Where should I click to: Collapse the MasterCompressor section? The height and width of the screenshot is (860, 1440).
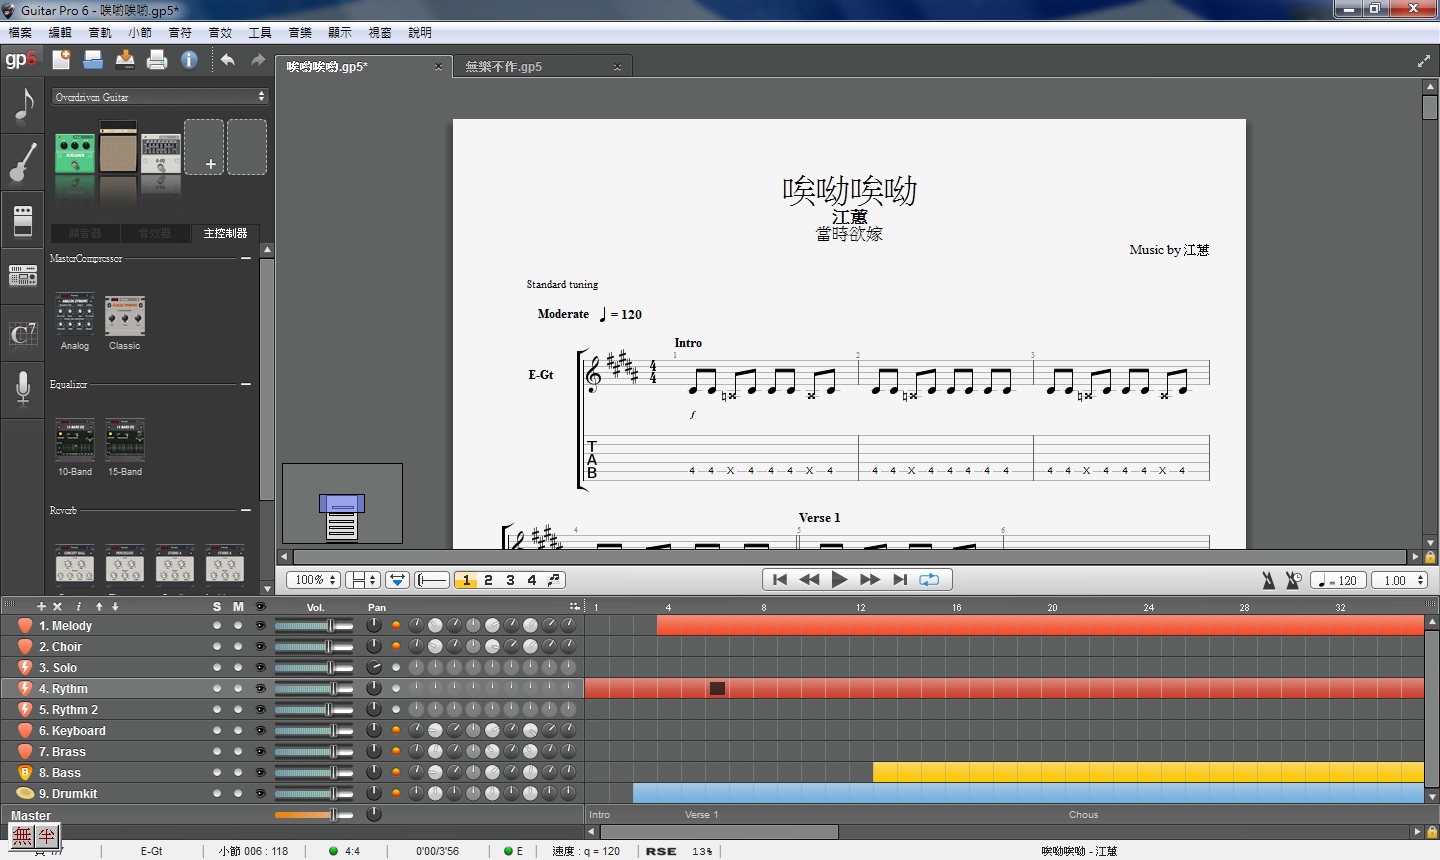pos(246,258)
